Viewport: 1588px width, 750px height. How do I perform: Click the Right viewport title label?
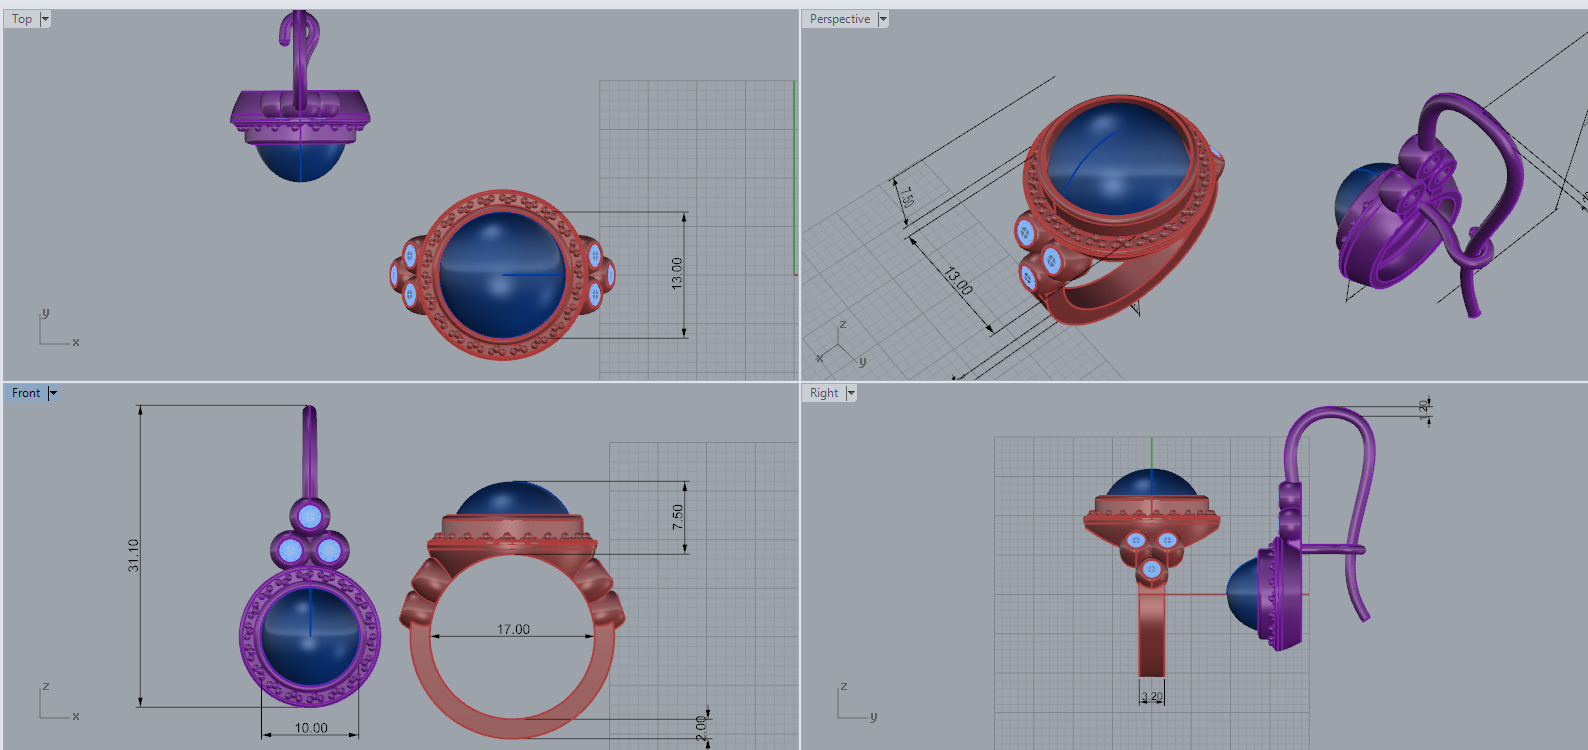coord(824,393)
